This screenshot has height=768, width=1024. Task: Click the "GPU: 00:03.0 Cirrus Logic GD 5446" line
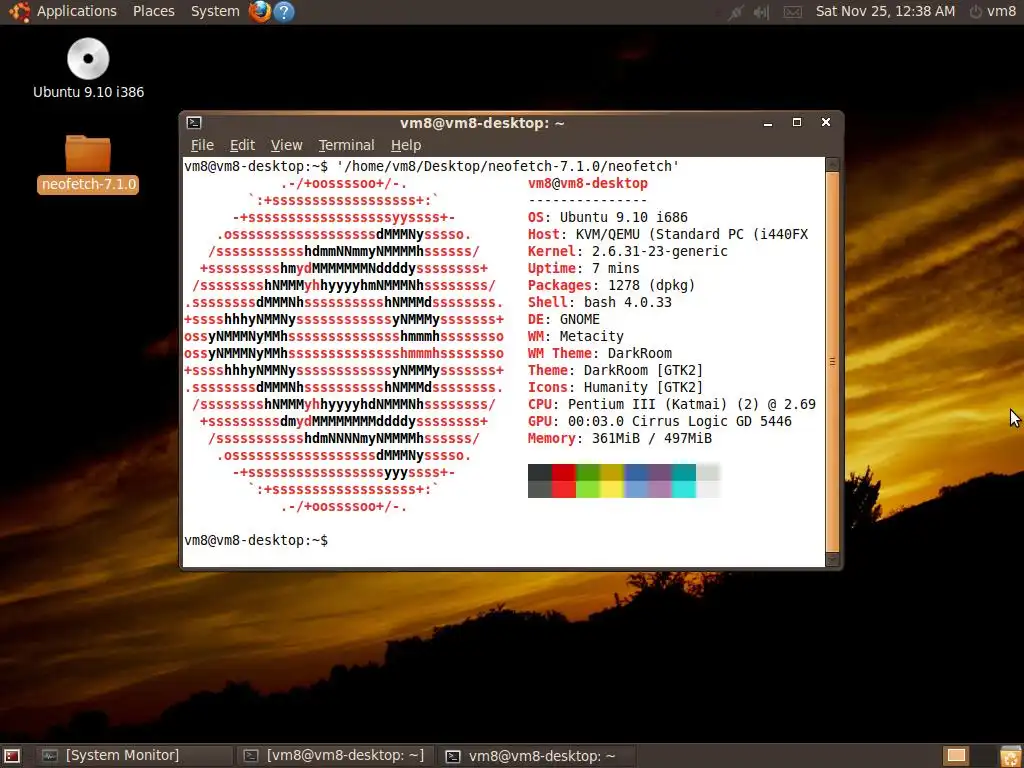[x=660, y=421]
